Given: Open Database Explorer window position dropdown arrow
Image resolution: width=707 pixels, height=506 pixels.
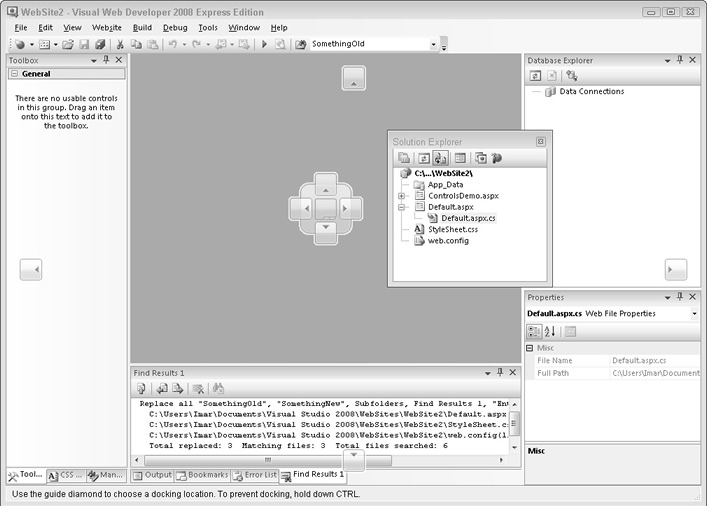Looking at the screenshot, I should click(x=667, y=60).
